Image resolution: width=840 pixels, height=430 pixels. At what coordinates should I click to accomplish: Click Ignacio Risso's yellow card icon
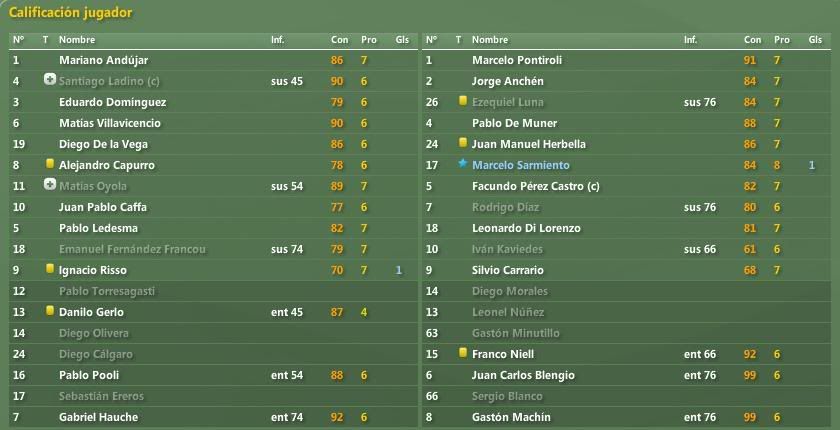pos(50,268)
